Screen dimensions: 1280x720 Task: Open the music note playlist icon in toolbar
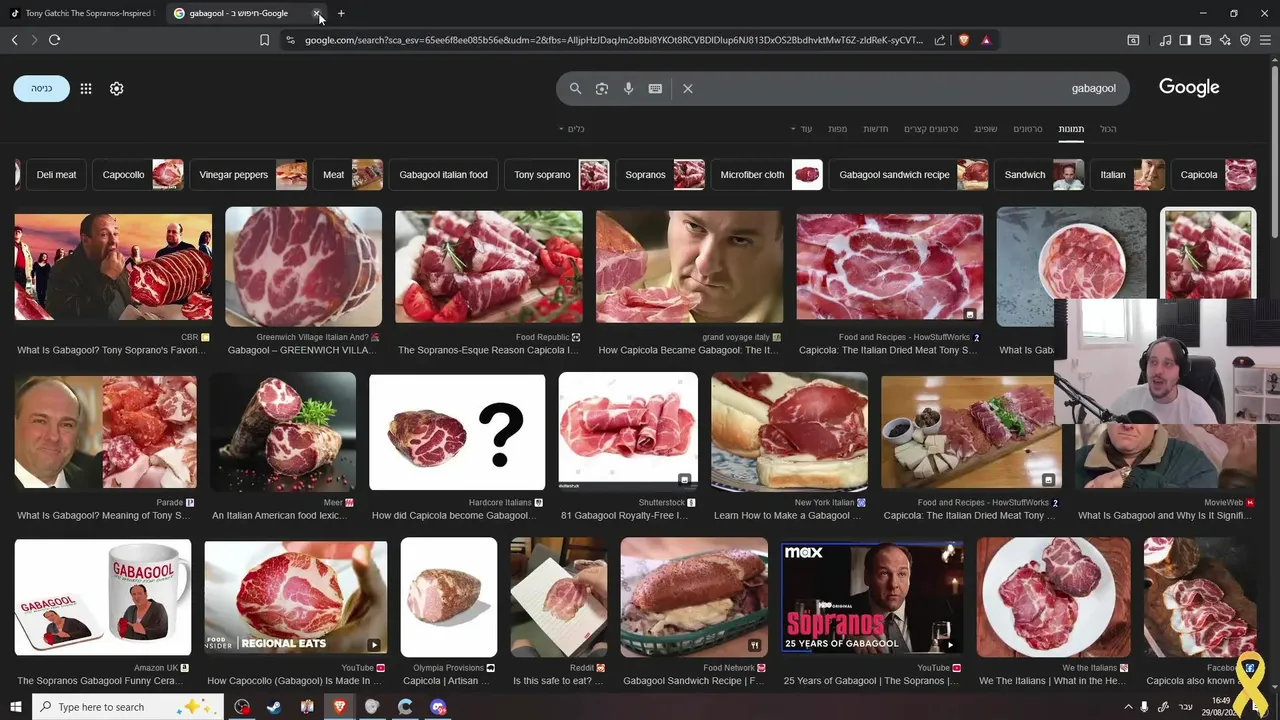1165,40
